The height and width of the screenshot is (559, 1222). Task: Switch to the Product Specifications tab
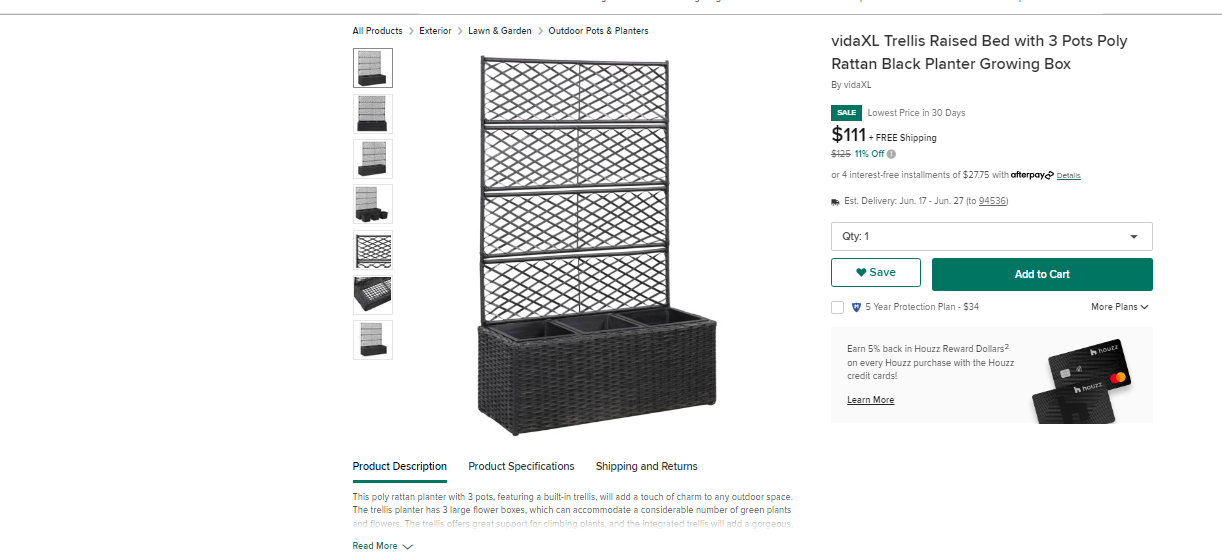click(521, 466)
